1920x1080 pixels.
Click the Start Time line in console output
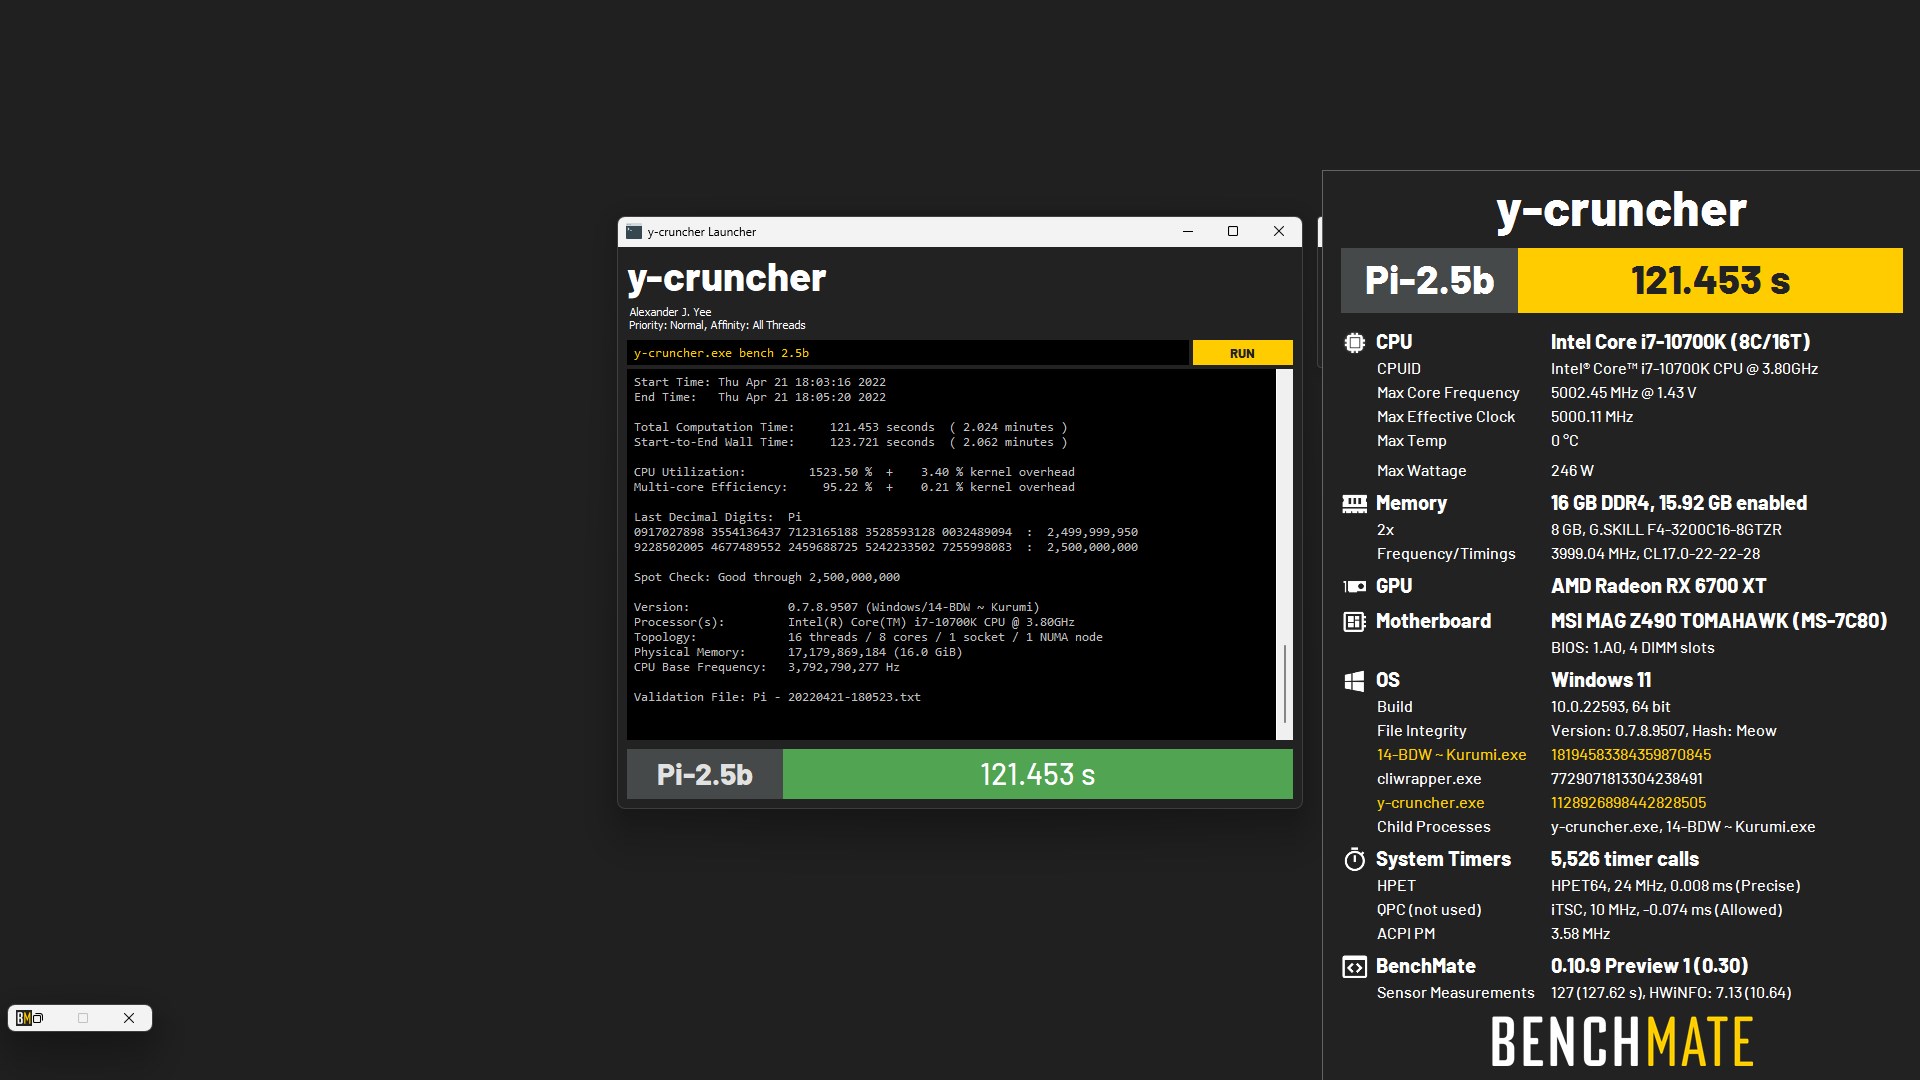[x=759, y=382]
